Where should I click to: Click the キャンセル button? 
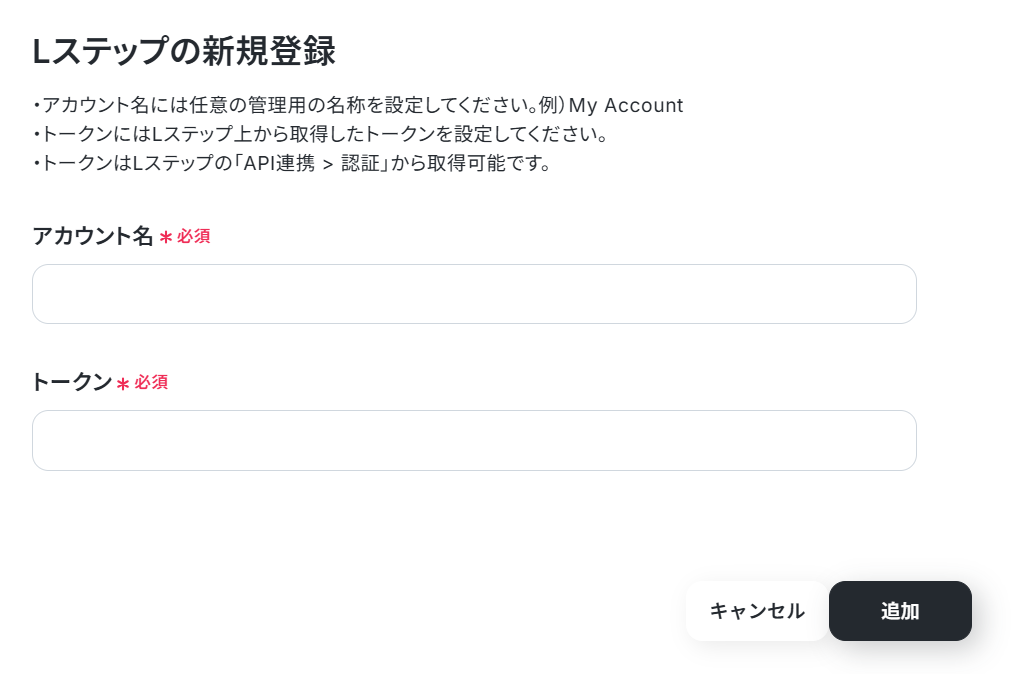(x=757, y=610)
